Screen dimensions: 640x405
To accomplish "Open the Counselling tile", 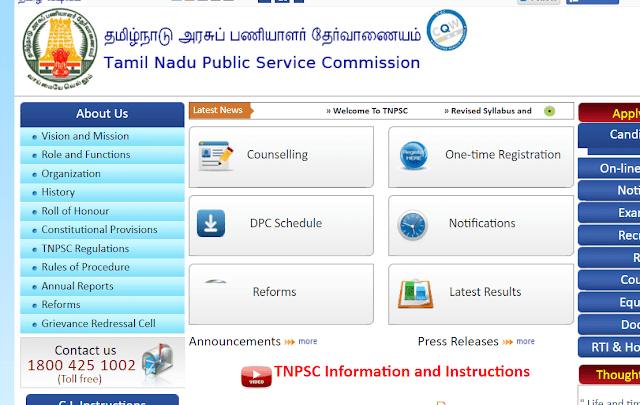I will pos(281,157).
